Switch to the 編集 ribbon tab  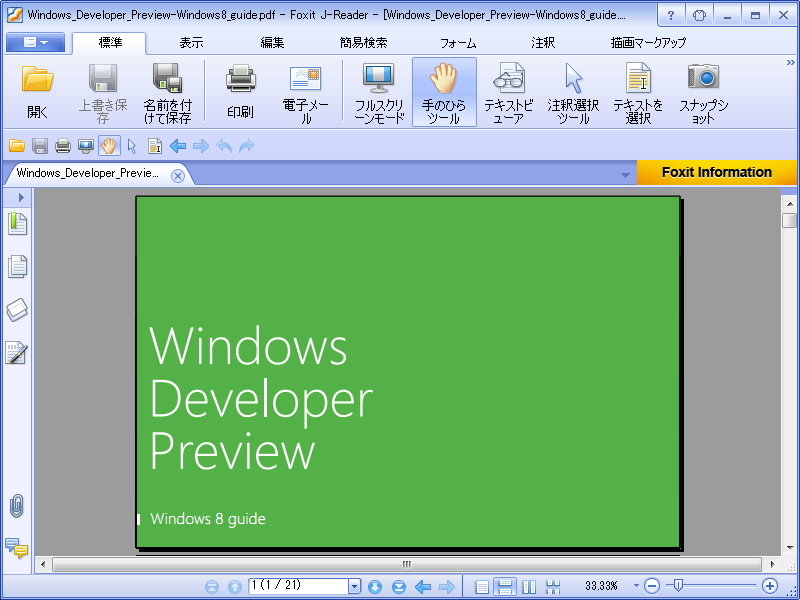(x=272, y=43)
